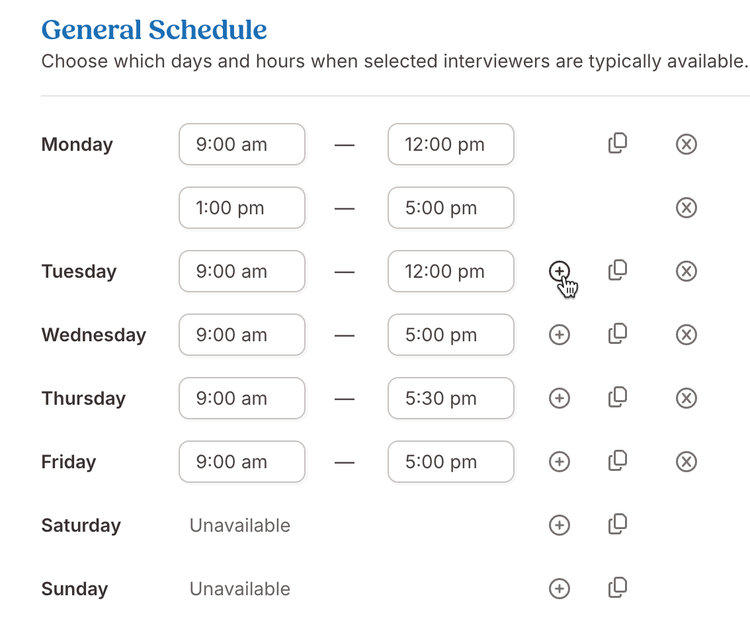Open Monday 1:00 pm start time

[x=242, y=208]
